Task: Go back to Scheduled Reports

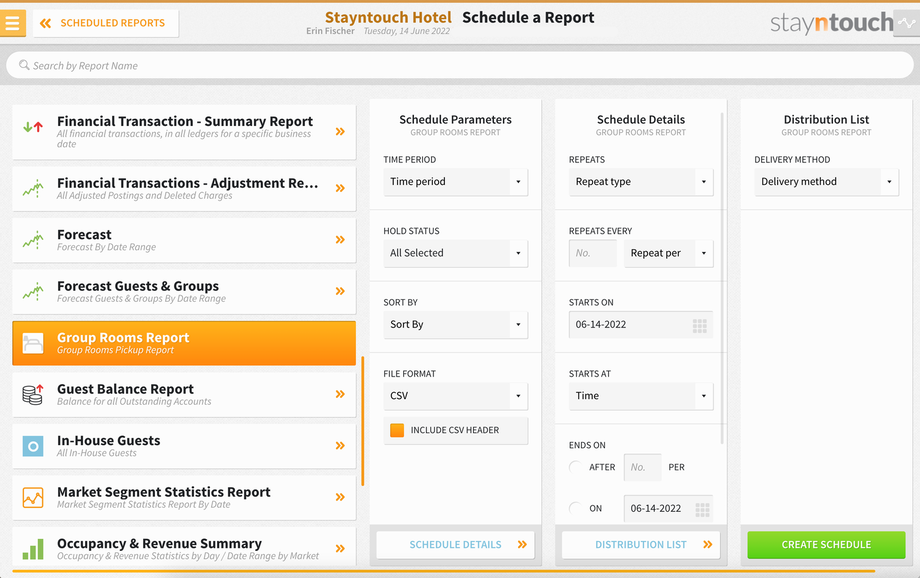Action: (x=106, y=23)
